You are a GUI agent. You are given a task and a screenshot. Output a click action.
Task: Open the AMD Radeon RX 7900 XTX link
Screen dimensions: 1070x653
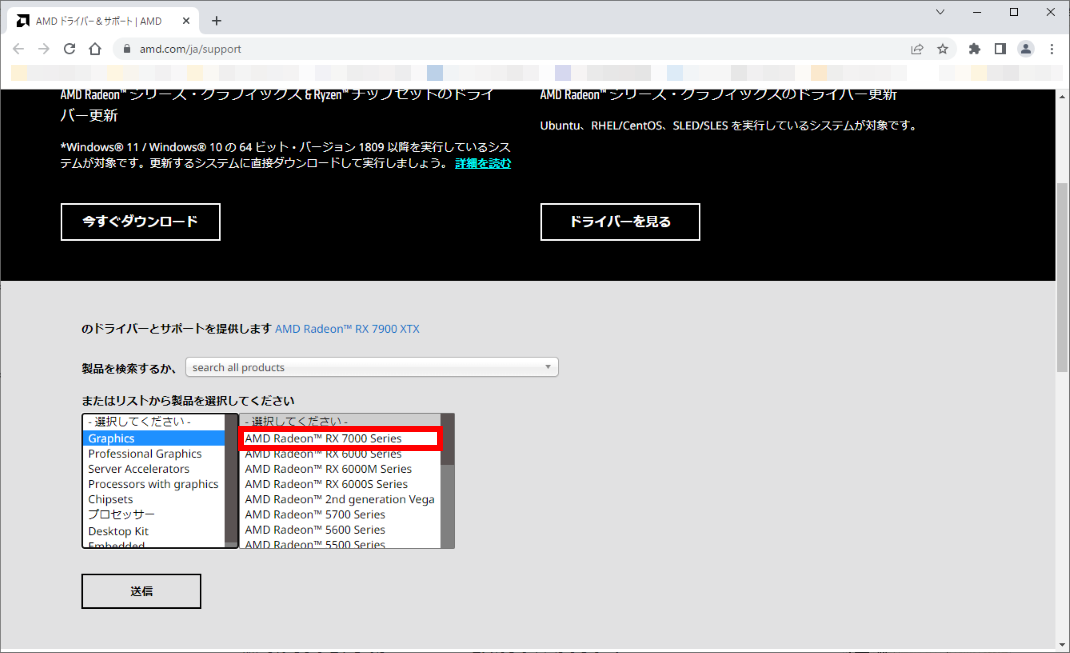tap(347, 329)
